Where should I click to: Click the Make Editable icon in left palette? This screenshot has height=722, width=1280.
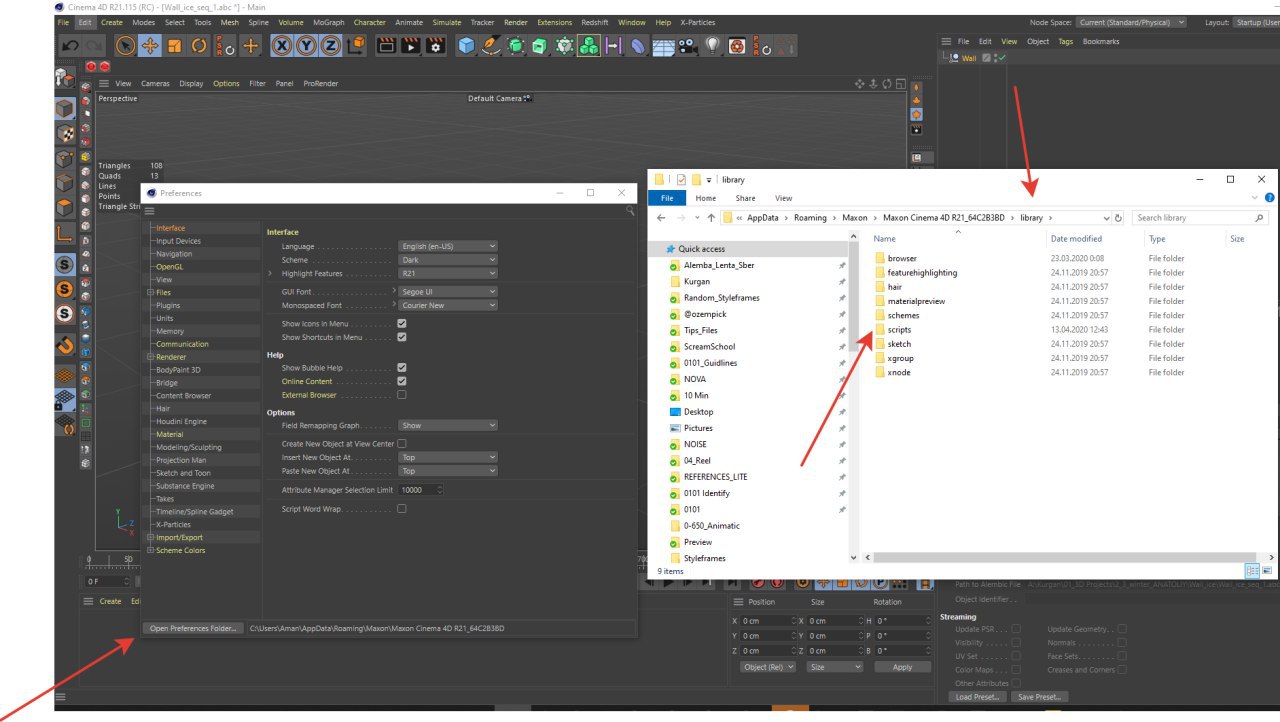65,76
